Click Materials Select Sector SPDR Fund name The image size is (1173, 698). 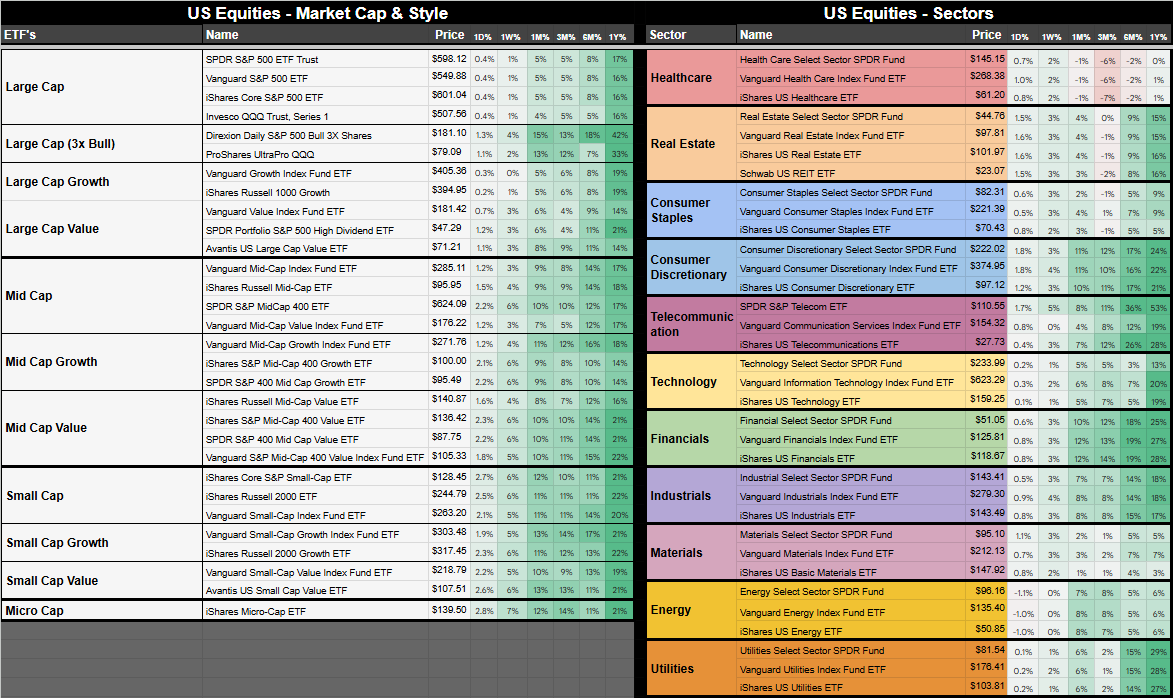(816, 535)
